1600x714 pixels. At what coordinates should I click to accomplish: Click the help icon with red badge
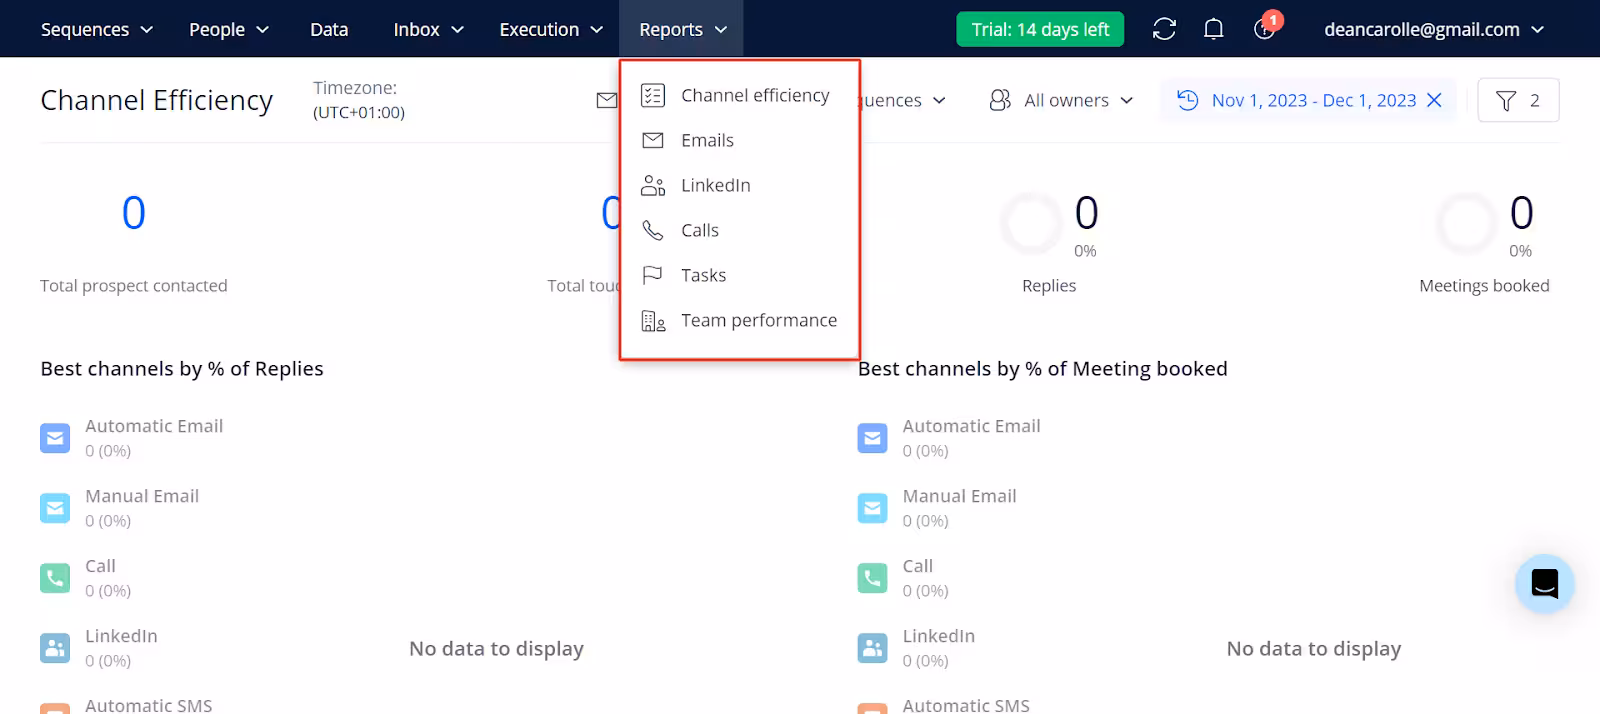pos(1264,29)
